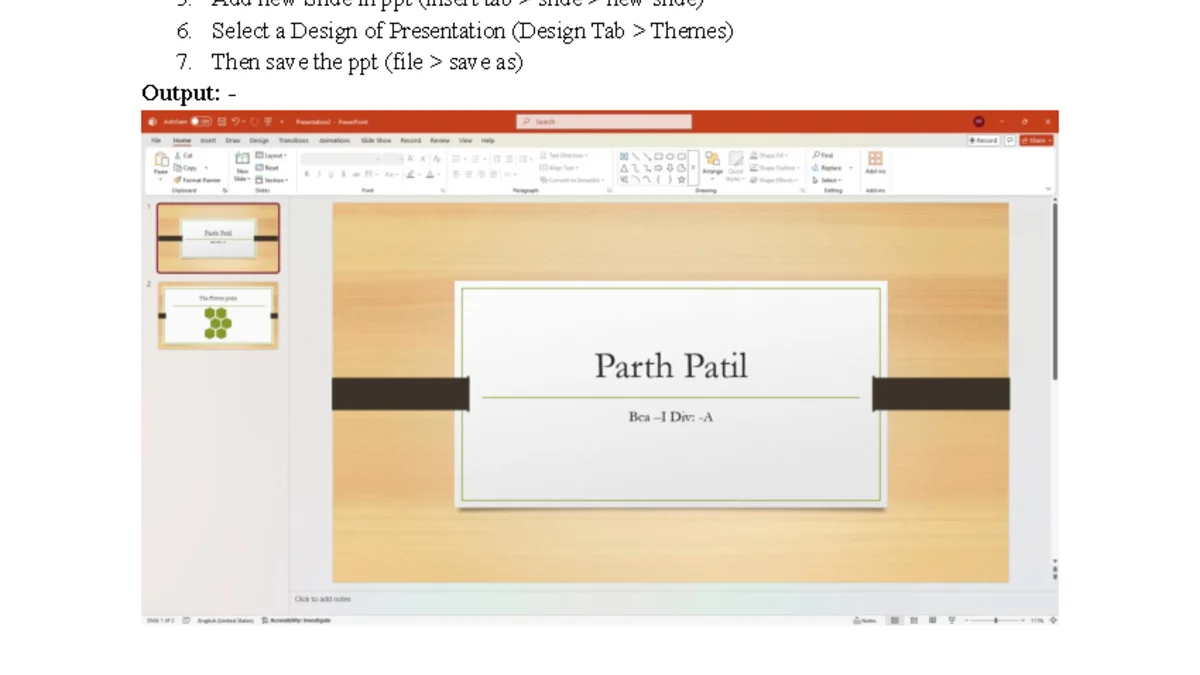Switch to the Insert tab
The width and height of the screenshot is (1200, 675).
(x=208, y=141)
